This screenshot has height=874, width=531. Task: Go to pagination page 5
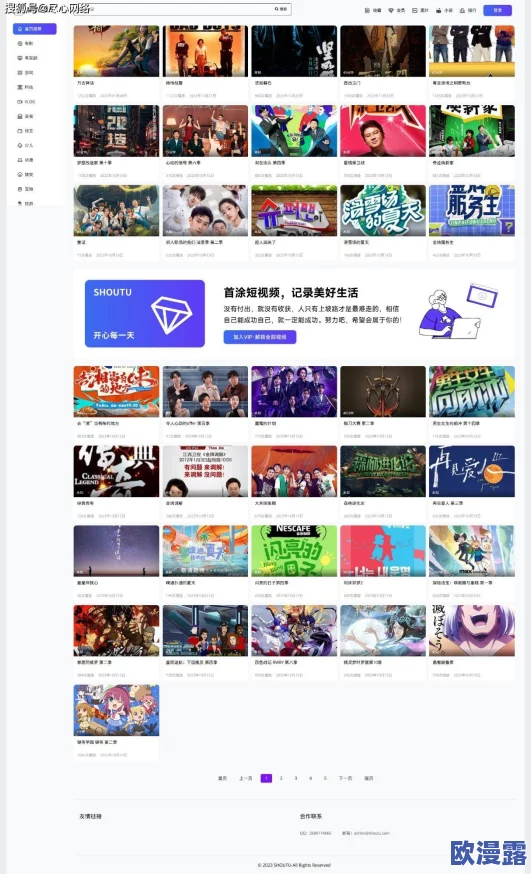tap(325, 778)
